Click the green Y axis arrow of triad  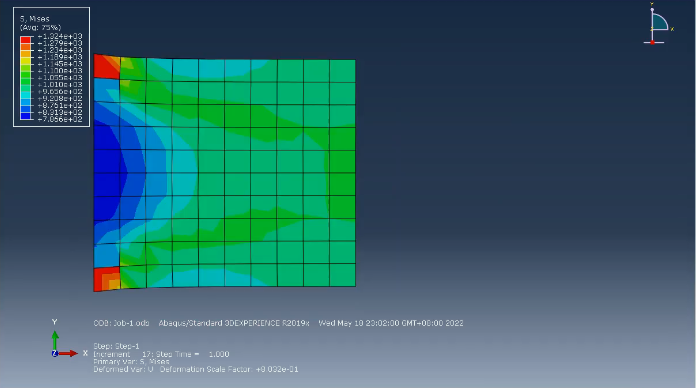point(55,340)
